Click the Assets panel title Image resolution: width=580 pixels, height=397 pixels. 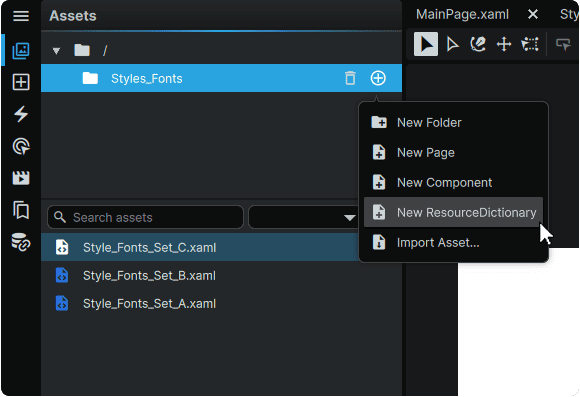point(73,16)
